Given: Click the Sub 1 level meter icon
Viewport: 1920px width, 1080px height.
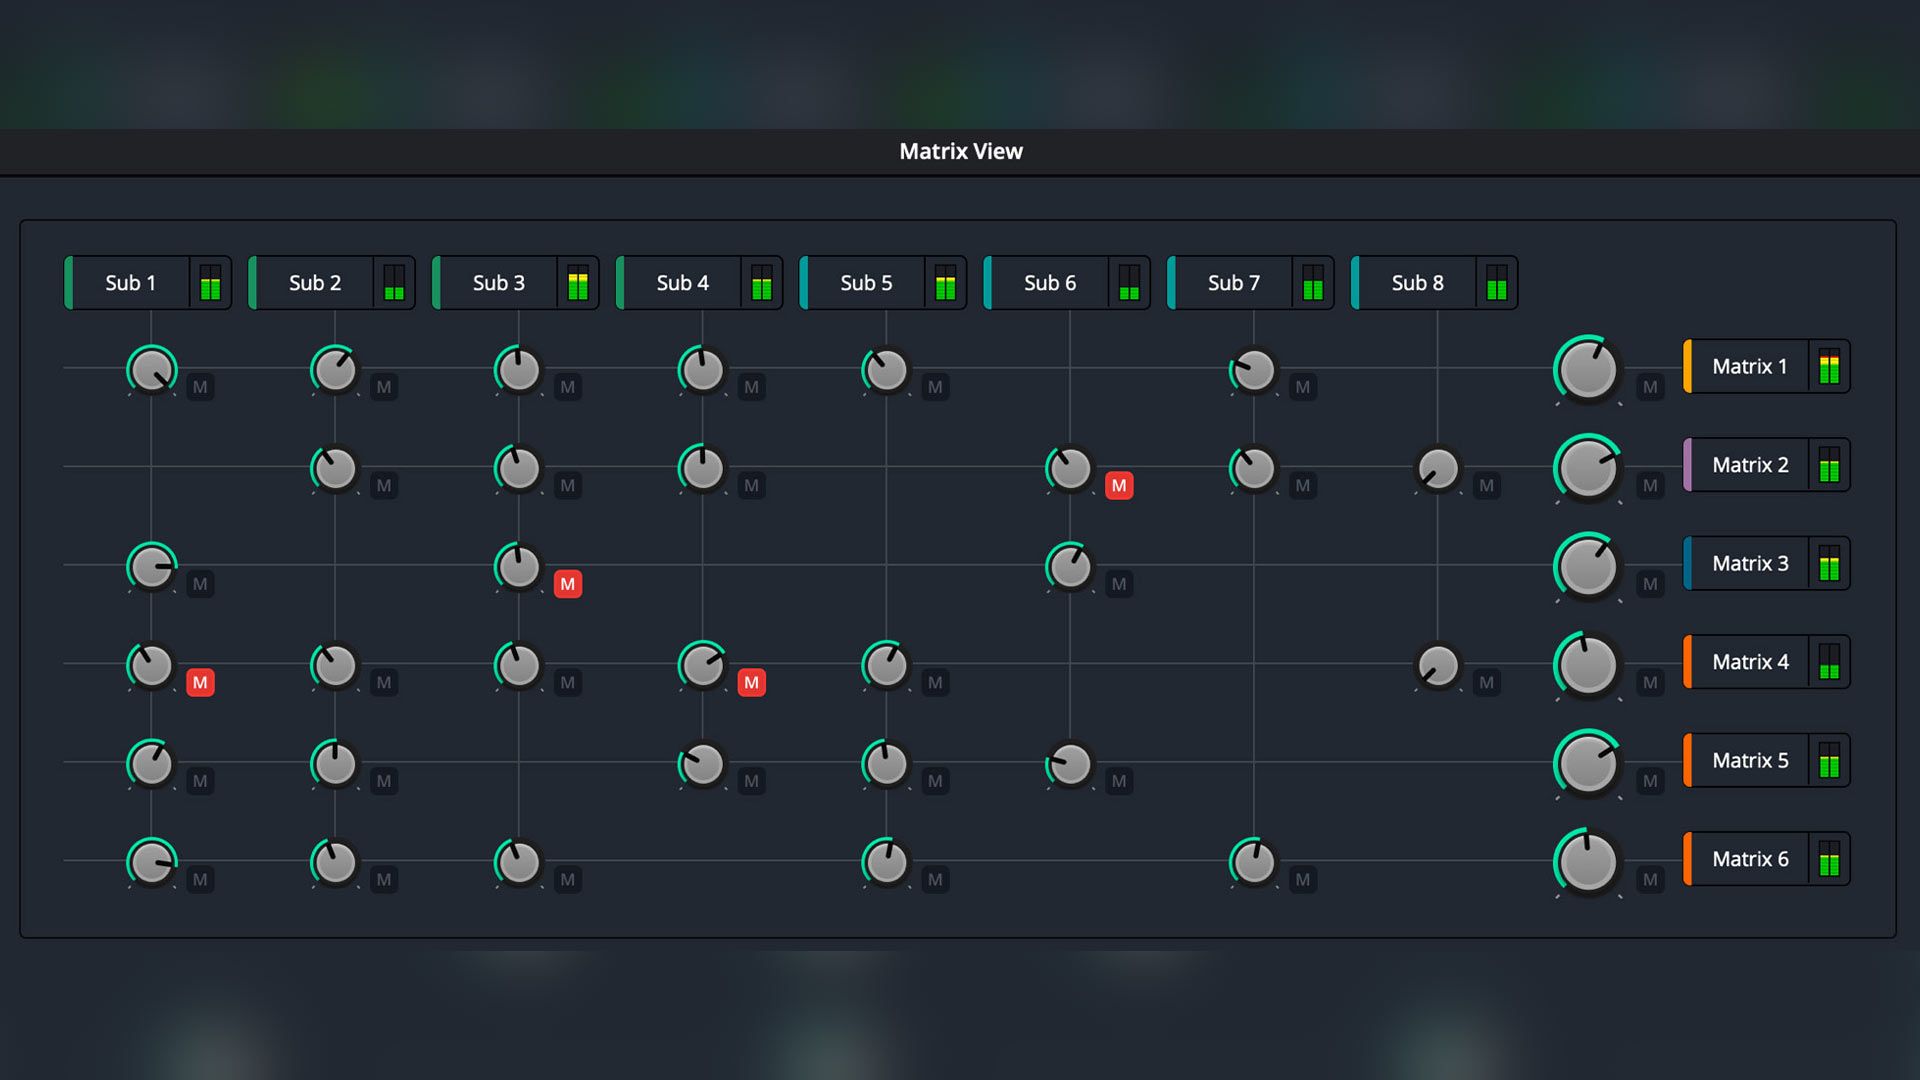Looking at the screenshot, I should coord(210,283).
